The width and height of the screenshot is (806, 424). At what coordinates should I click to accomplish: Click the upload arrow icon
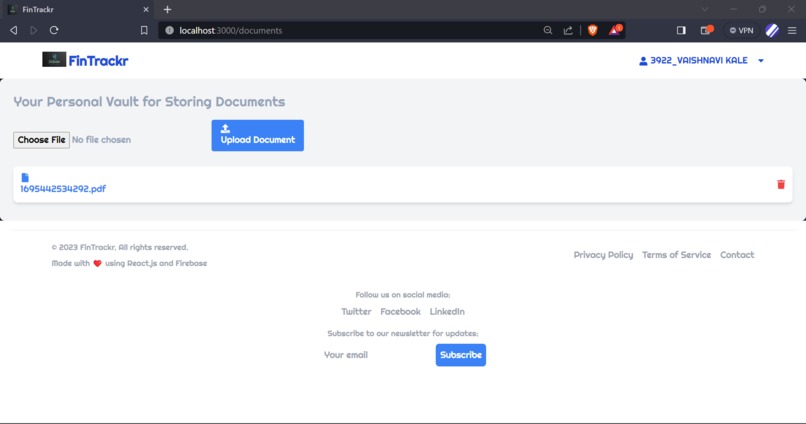tap(225, 128)
